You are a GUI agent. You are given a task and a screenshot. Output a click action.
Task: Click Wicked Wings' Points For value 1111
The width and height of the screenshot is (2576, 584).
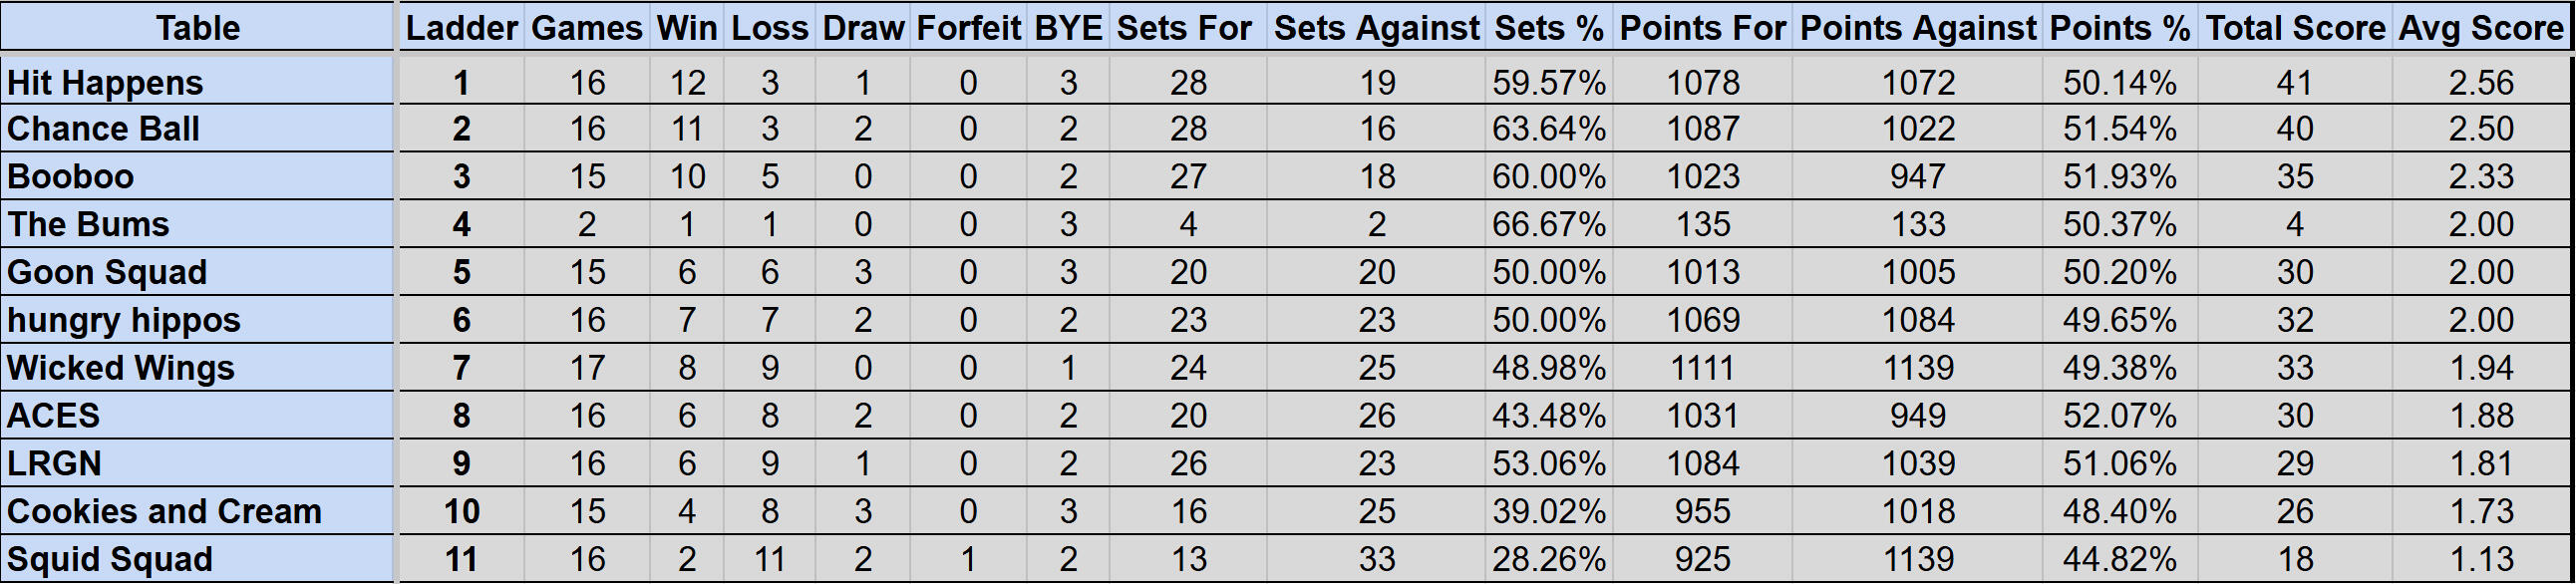click(x=1702, y=368)
